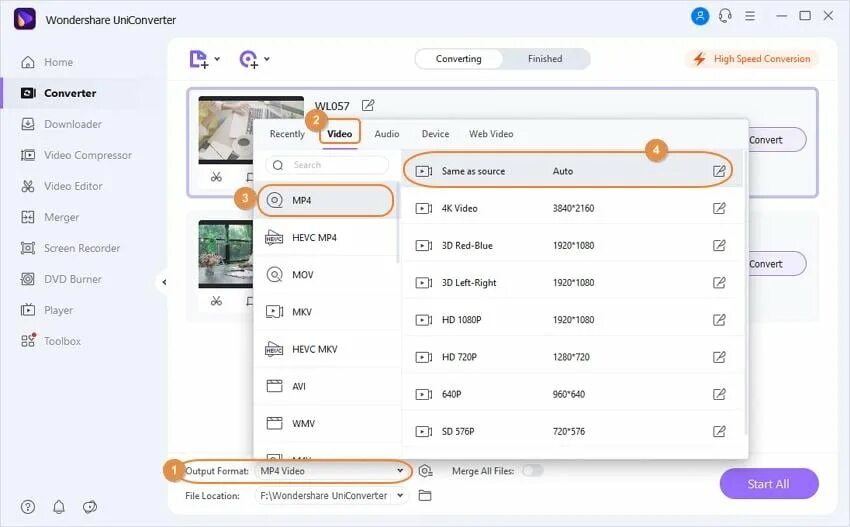Switch to the Web Video tab
Screen dimensions: 850x527
491,134
